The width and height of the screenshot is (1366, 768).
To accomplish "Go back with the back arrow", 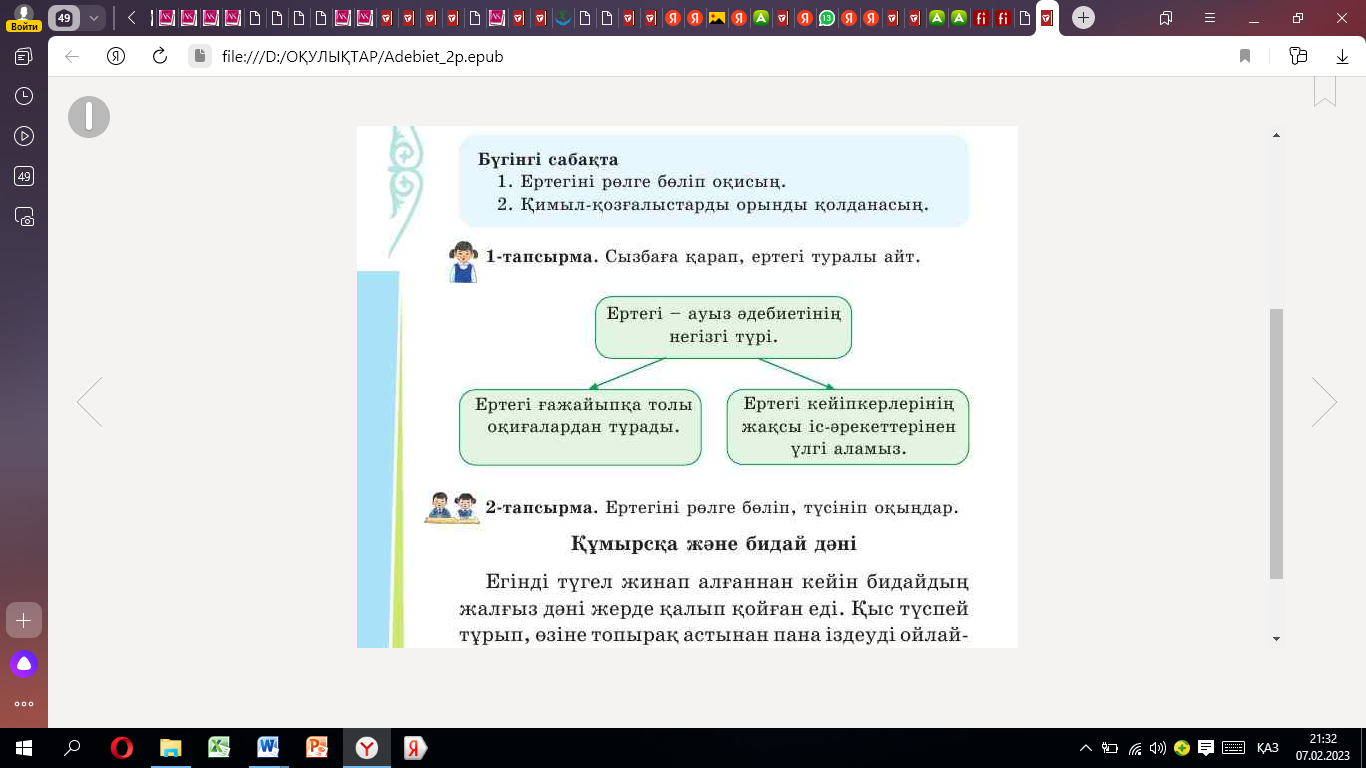I will coord(72,57).
